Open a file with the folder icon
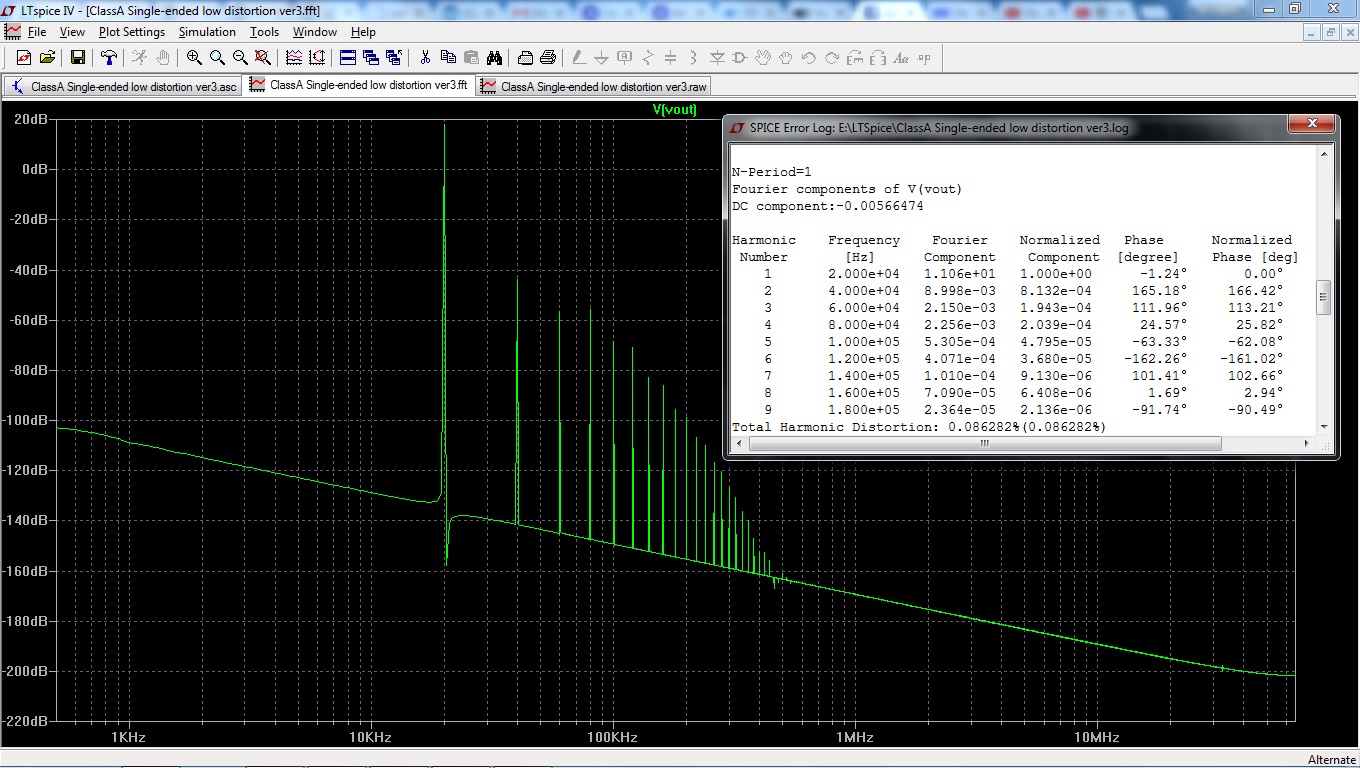 tap(47, 57)
